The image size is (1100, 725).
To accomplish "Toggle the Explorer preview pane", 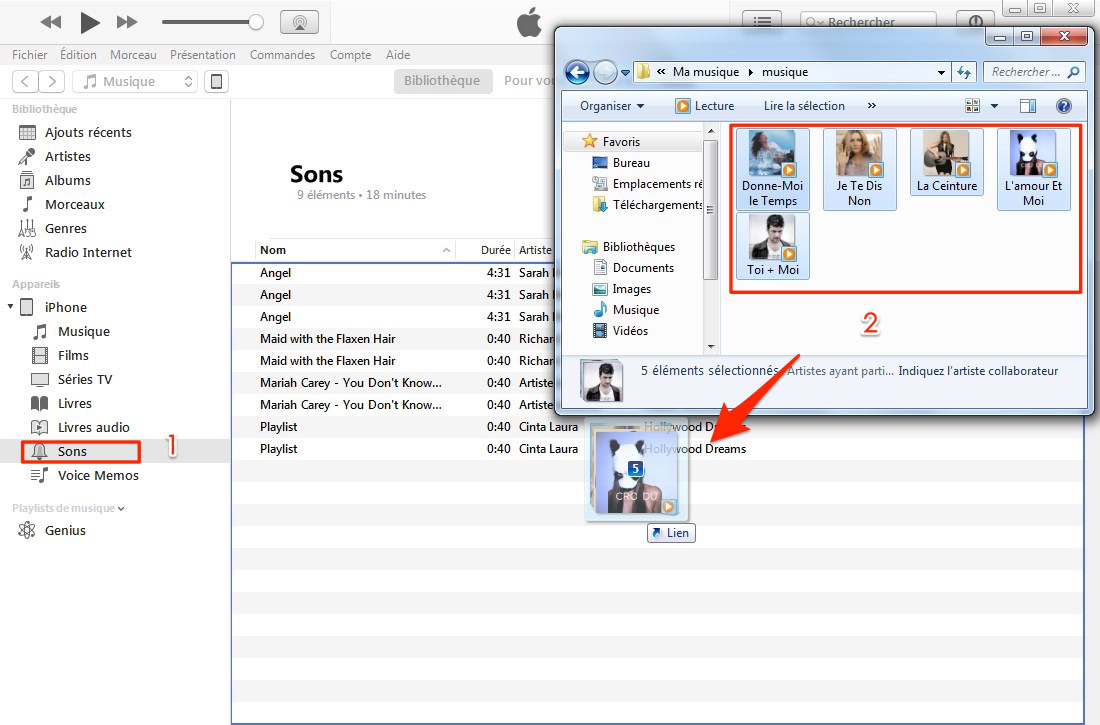I will point(1028,106).
